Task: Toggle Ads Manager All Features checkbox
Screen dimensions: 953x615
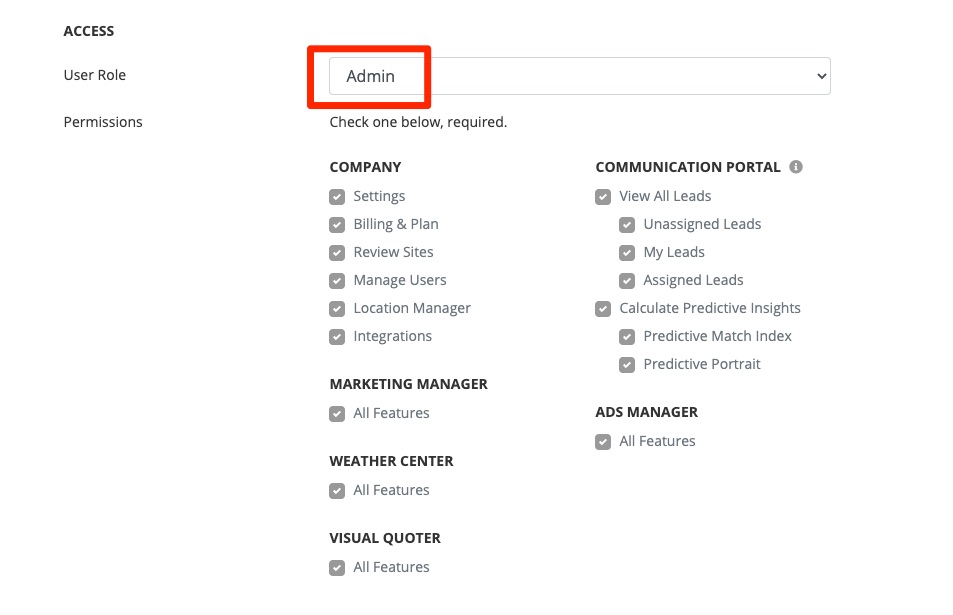Action: pyautogui.click(x=603, y=442)
